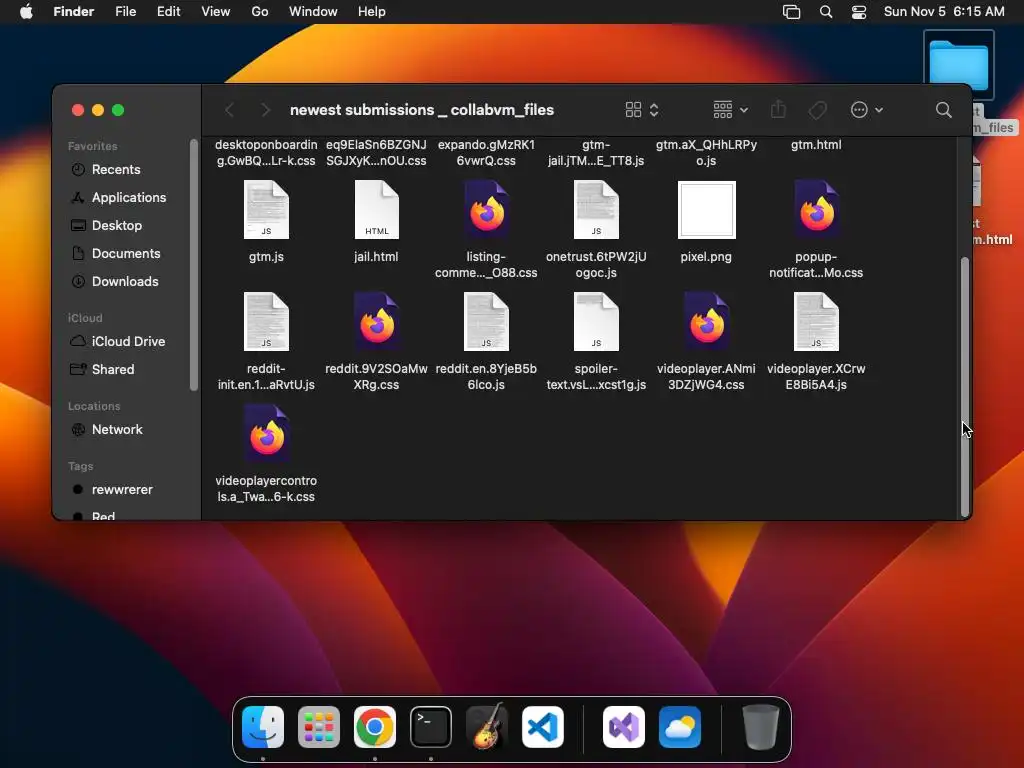Click desktoponboarding.GwBQ...Lr-k.css file name

pos(266,153)
